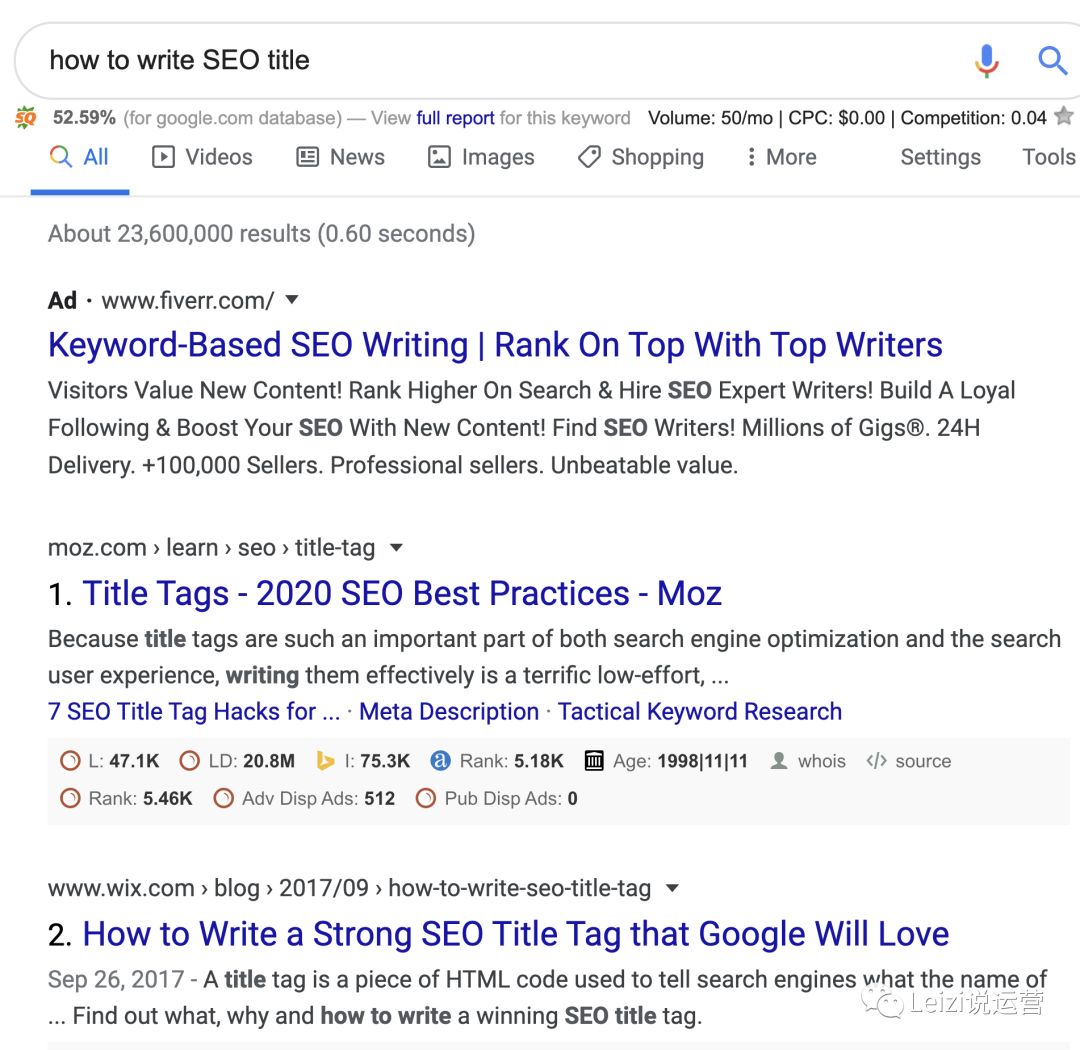1080x1050 pixels.
Task: Click the moz.com breadcrumb URL
Action: click(211, 548)
